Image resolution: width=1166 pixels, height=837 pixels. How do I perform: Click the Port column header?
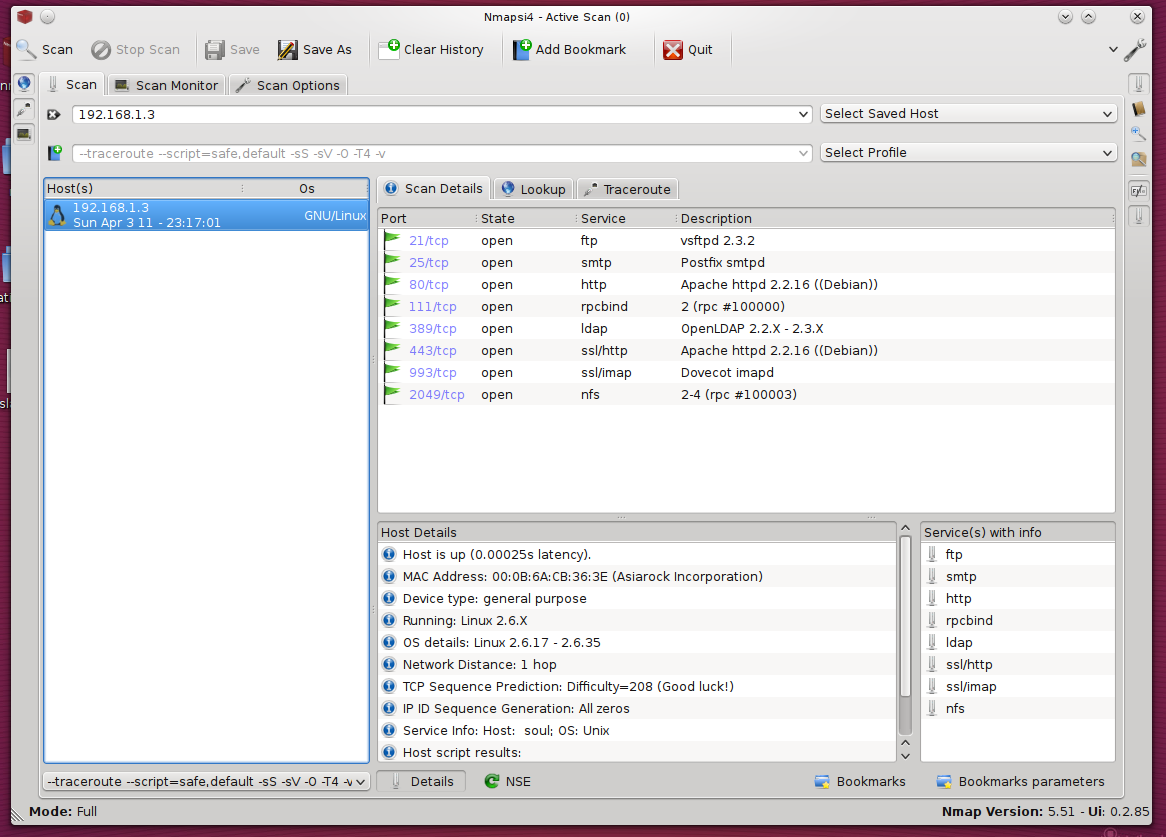click(427, 219)
